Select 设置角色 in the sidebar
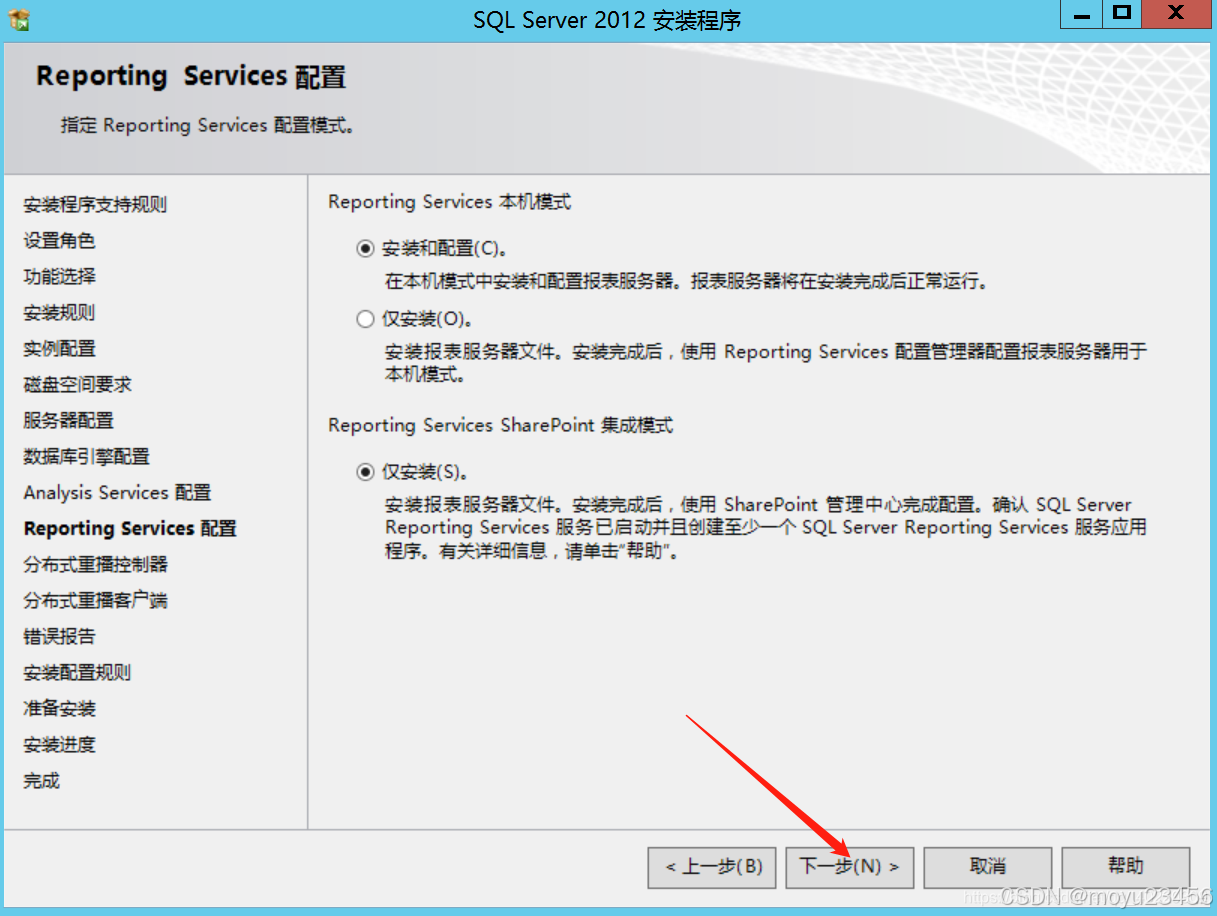The image size is (1217, 916). tap(58, 240)
